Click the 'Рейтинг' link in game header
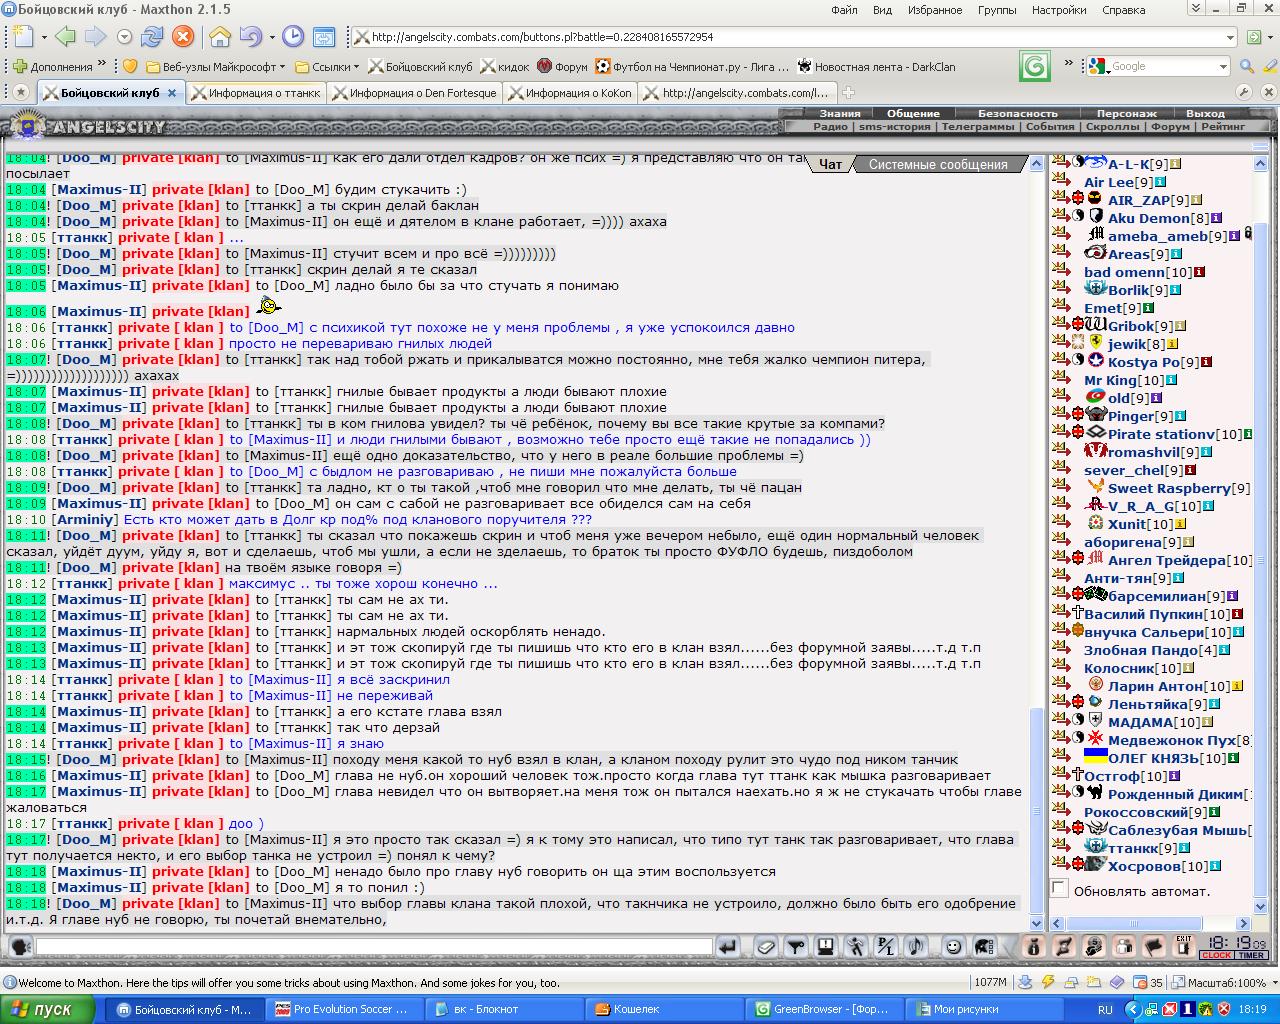1280x1024 pixels. coord(1223,127)
